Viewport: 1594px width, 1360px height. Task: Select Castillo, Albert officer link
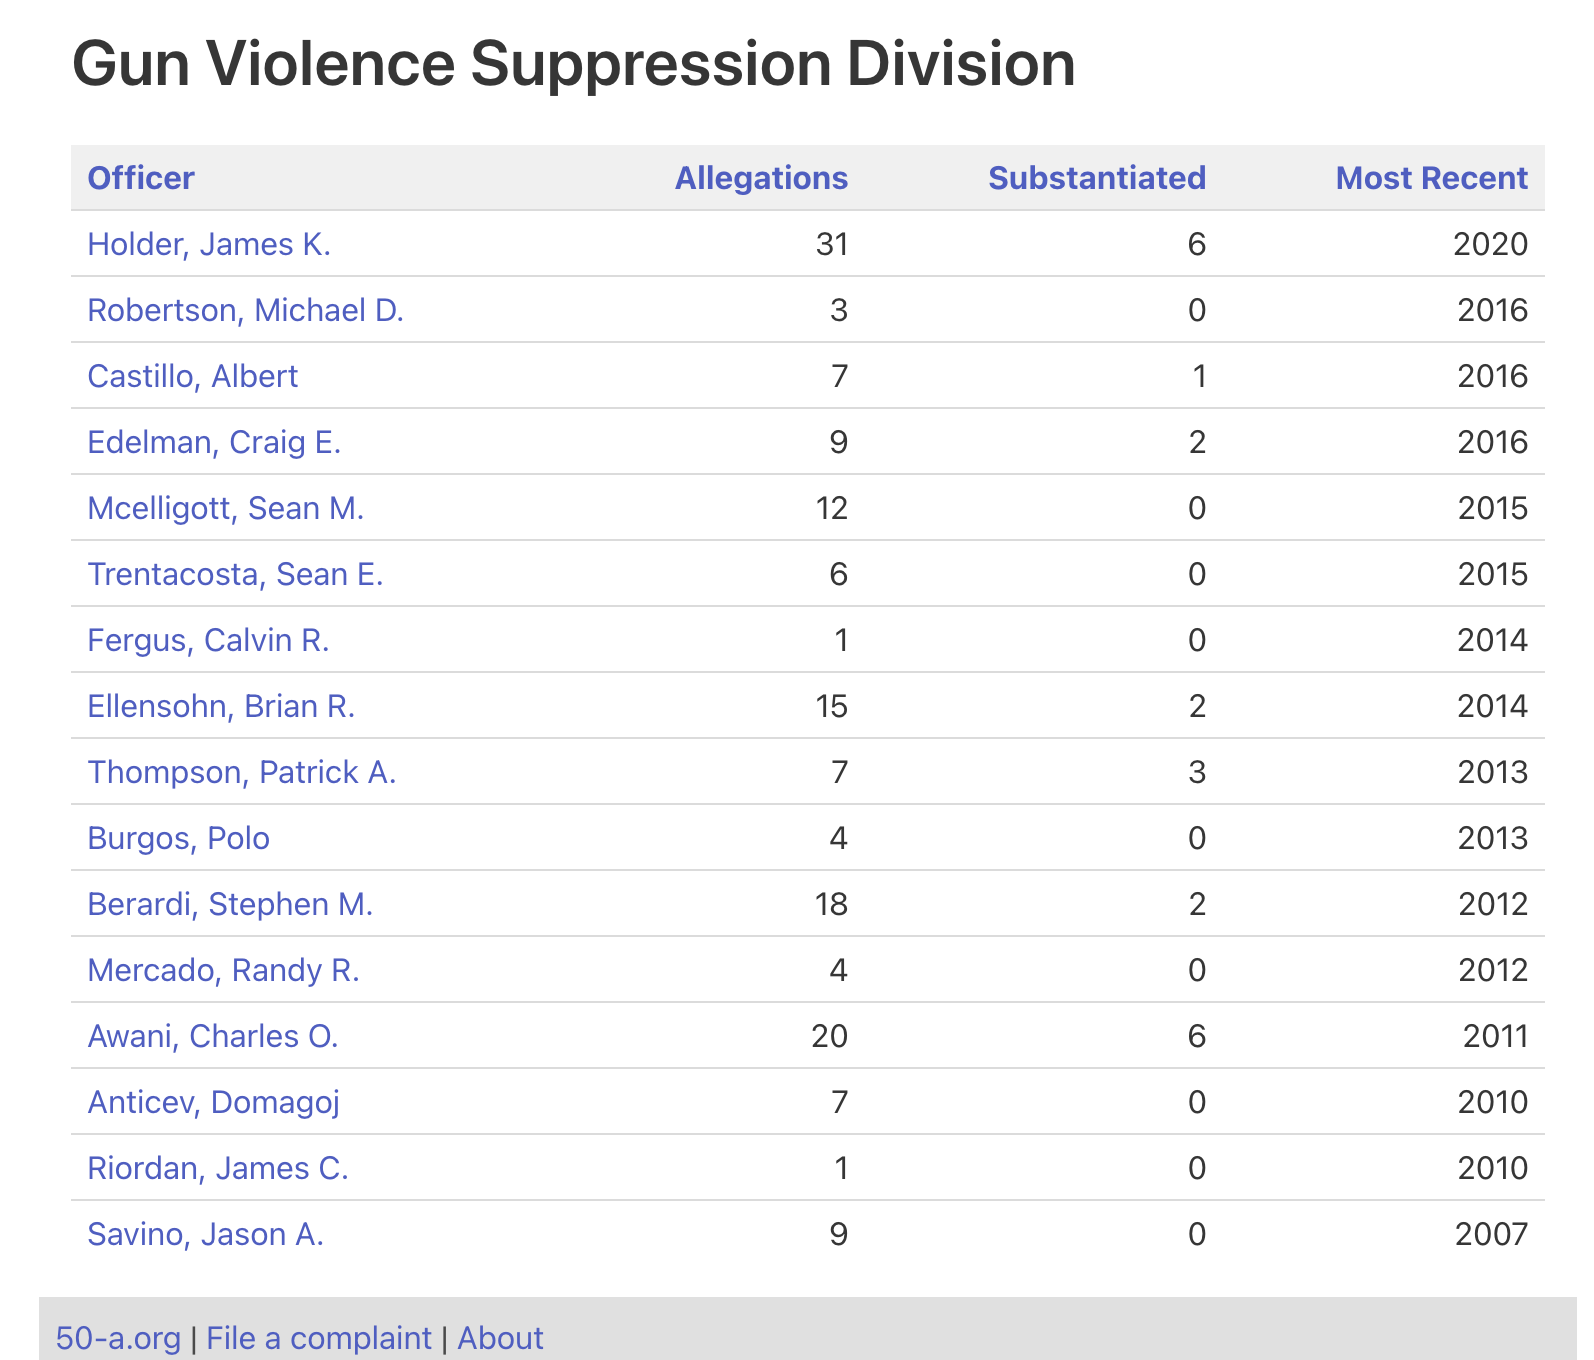tap(193, 376)
